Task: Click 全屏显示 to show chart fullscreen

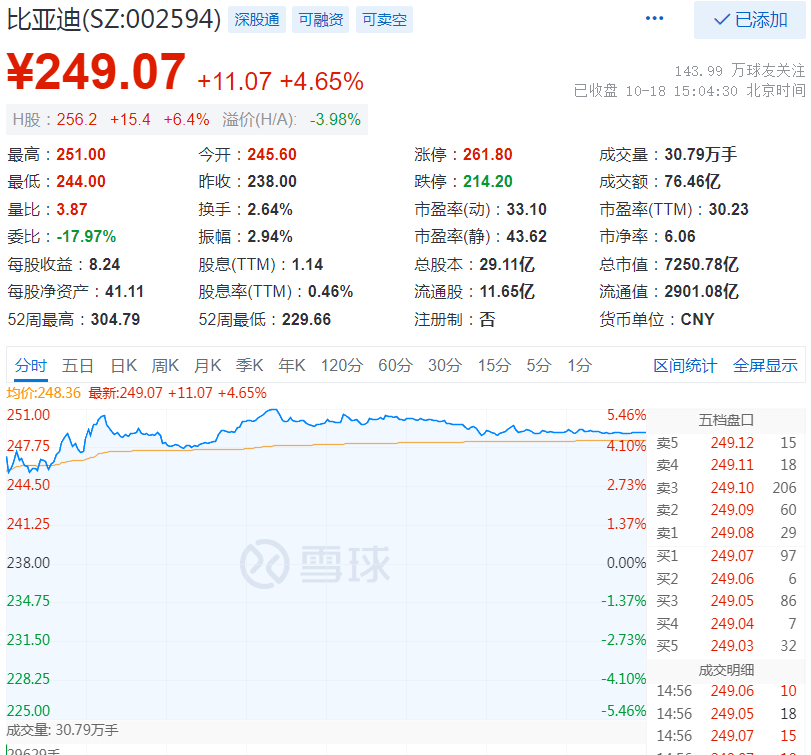Action: point(765,366)
